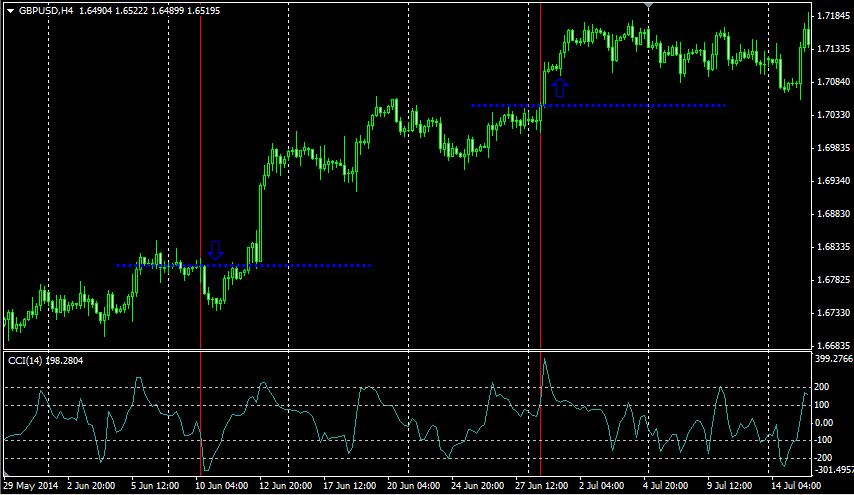Click the 1.71845 price scale label
Viewport: 854px width, 495px height.
(x=833, y=16)
